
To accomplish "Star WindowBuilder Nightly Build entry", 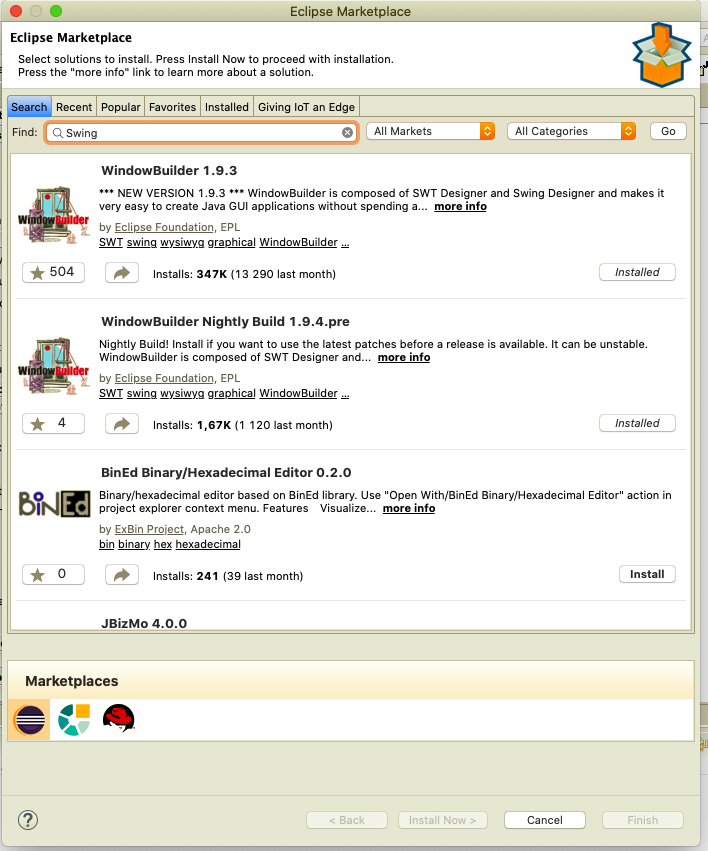I will 53,423.
